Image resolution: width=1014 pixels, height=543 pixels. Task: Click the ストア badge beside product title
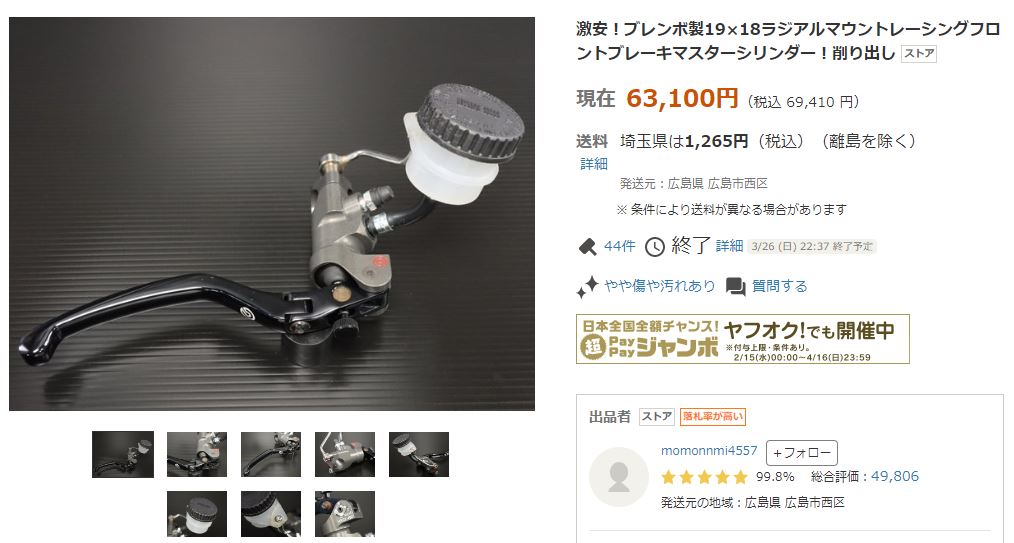coord(919,54)
